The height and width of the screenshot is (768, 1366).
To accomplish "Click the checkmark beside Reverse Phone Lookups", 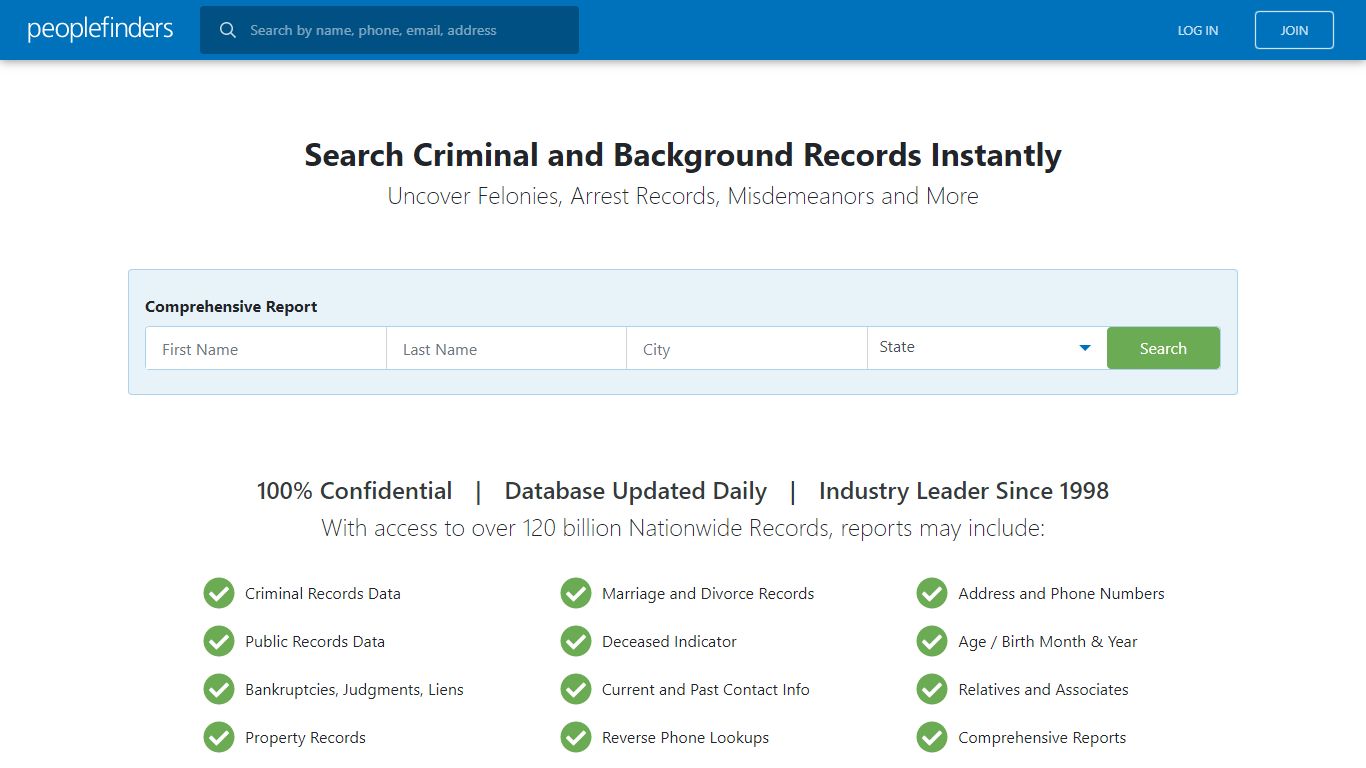I will [576, 737].
